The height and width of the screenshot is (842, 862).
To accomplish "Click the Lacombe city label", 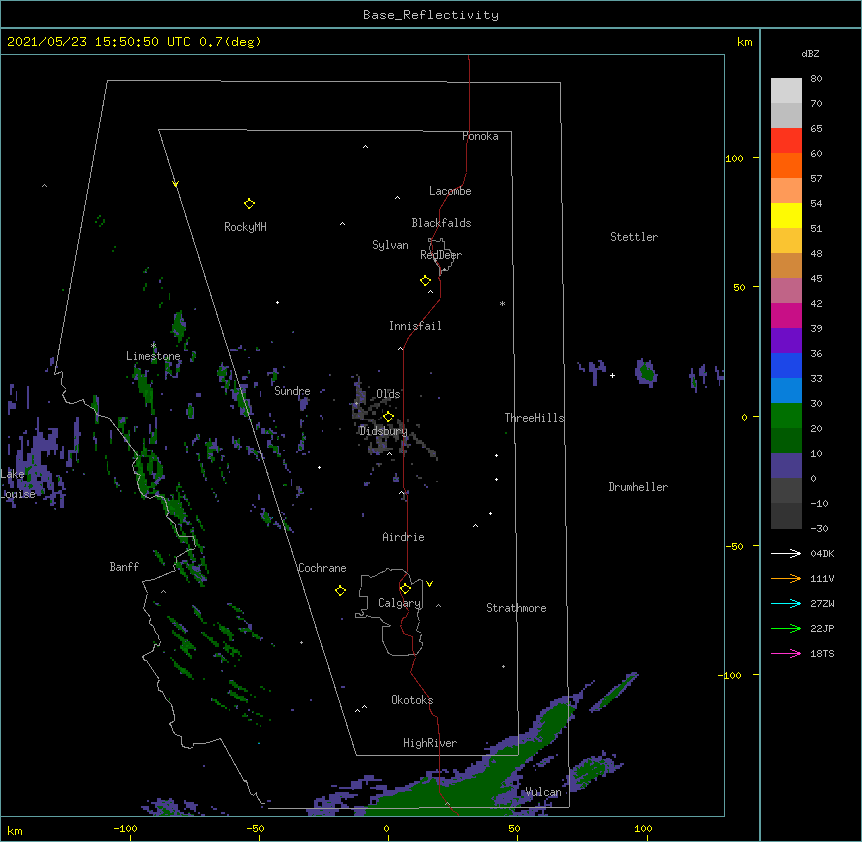I will click(450, 191).
